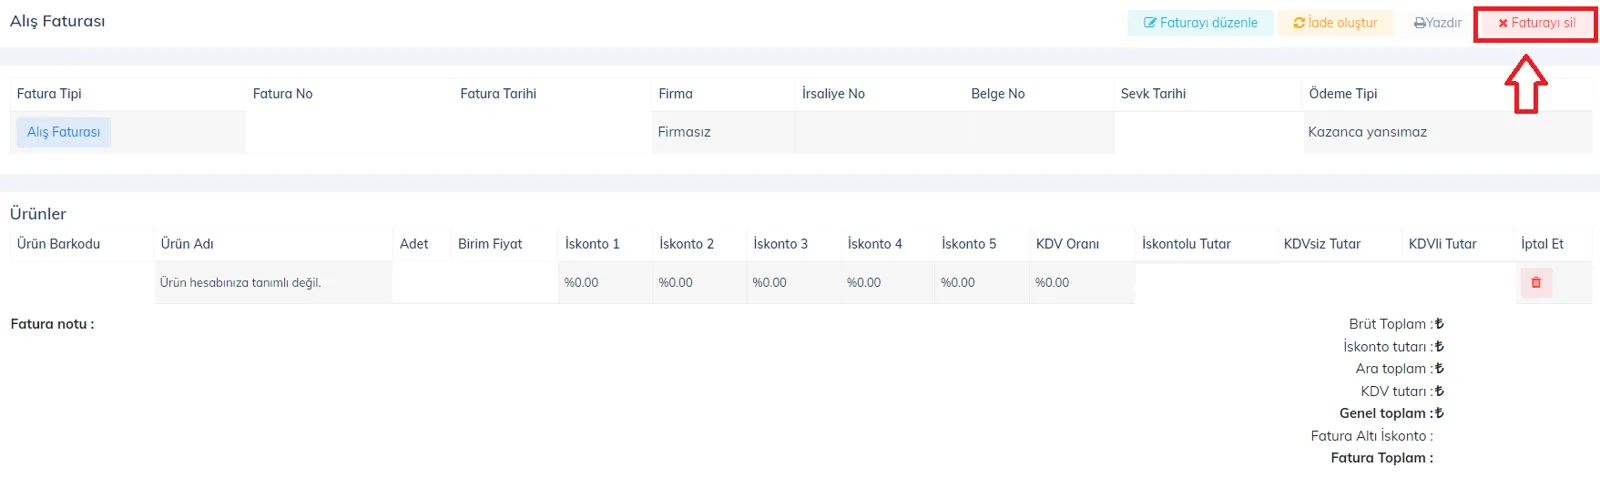Click the 'KDVsiz Tutar' column header
This screenshot has width=1600, height=478.
(x=1322, y=244)
